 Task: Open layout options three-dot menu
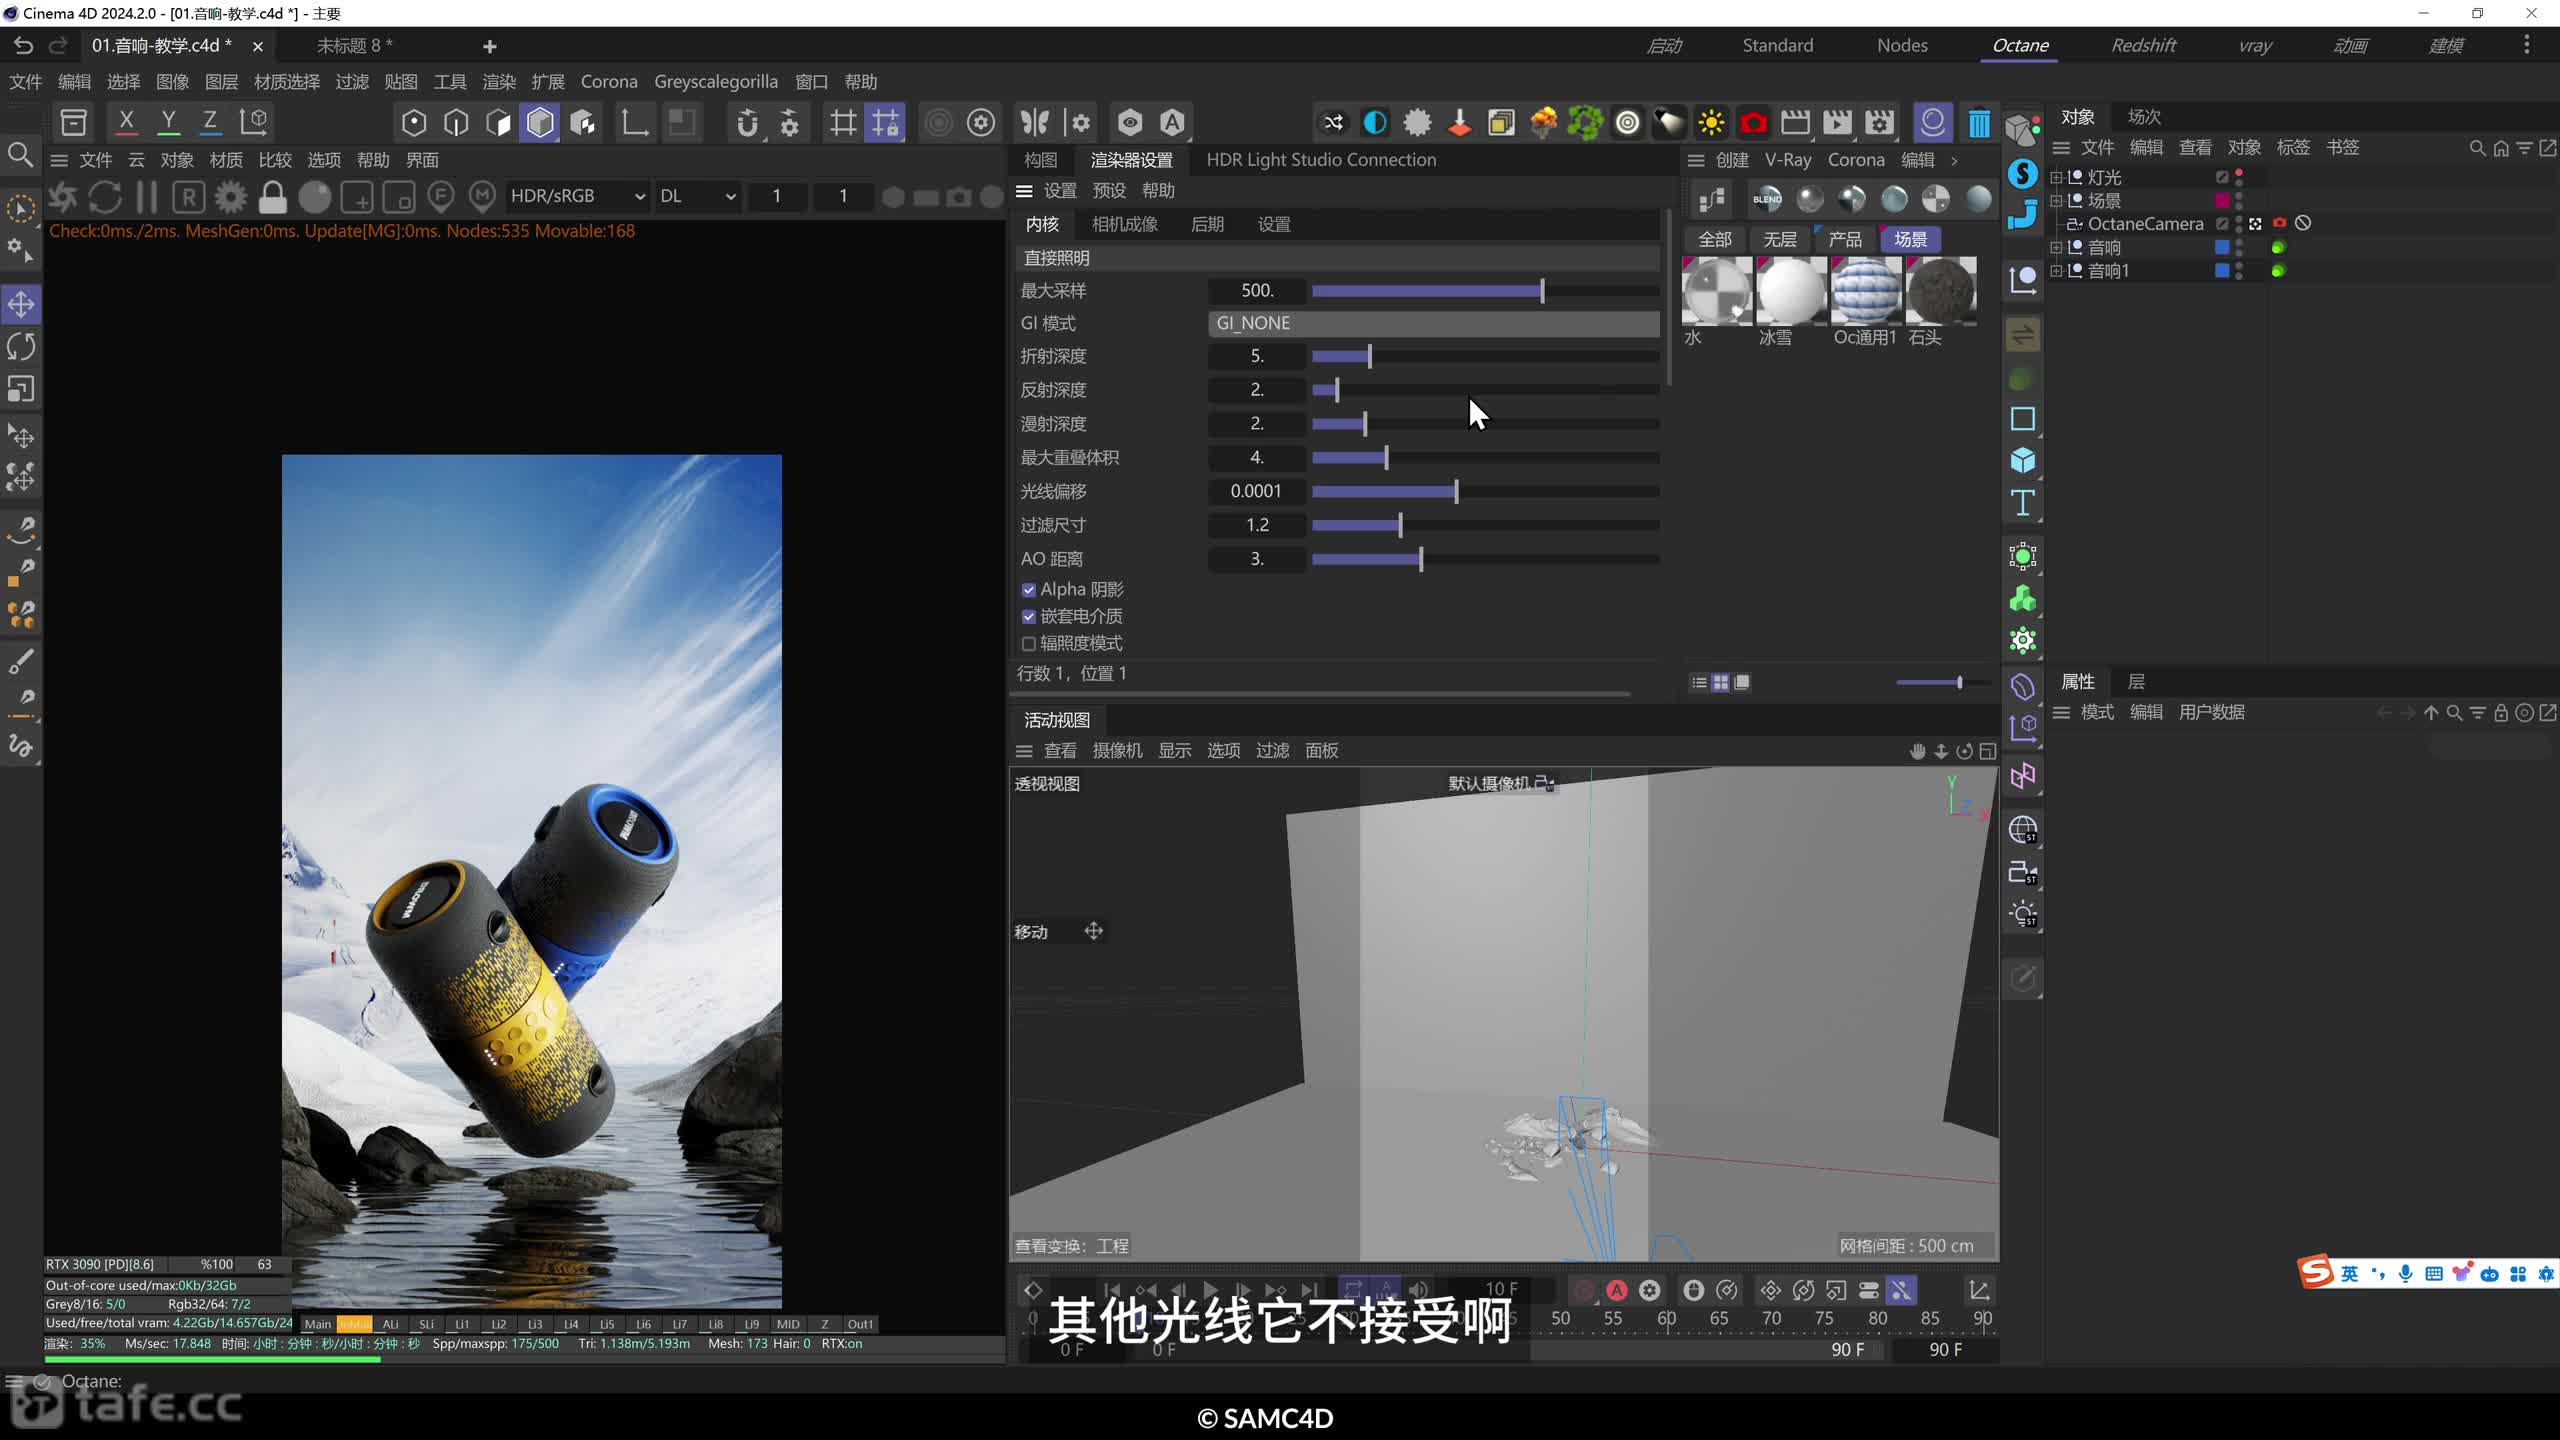[x=2526, y=45]
